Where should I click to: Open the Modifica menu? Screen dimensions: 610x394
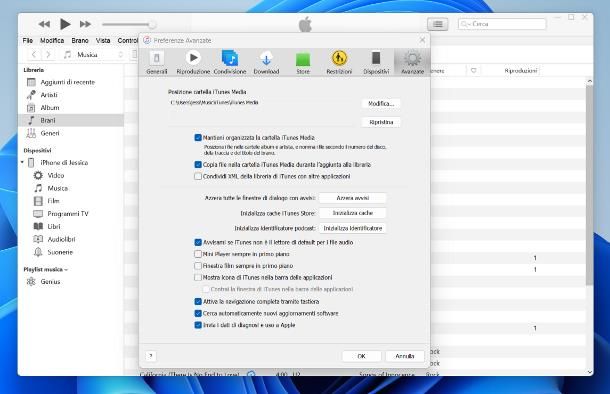[52, 40]
